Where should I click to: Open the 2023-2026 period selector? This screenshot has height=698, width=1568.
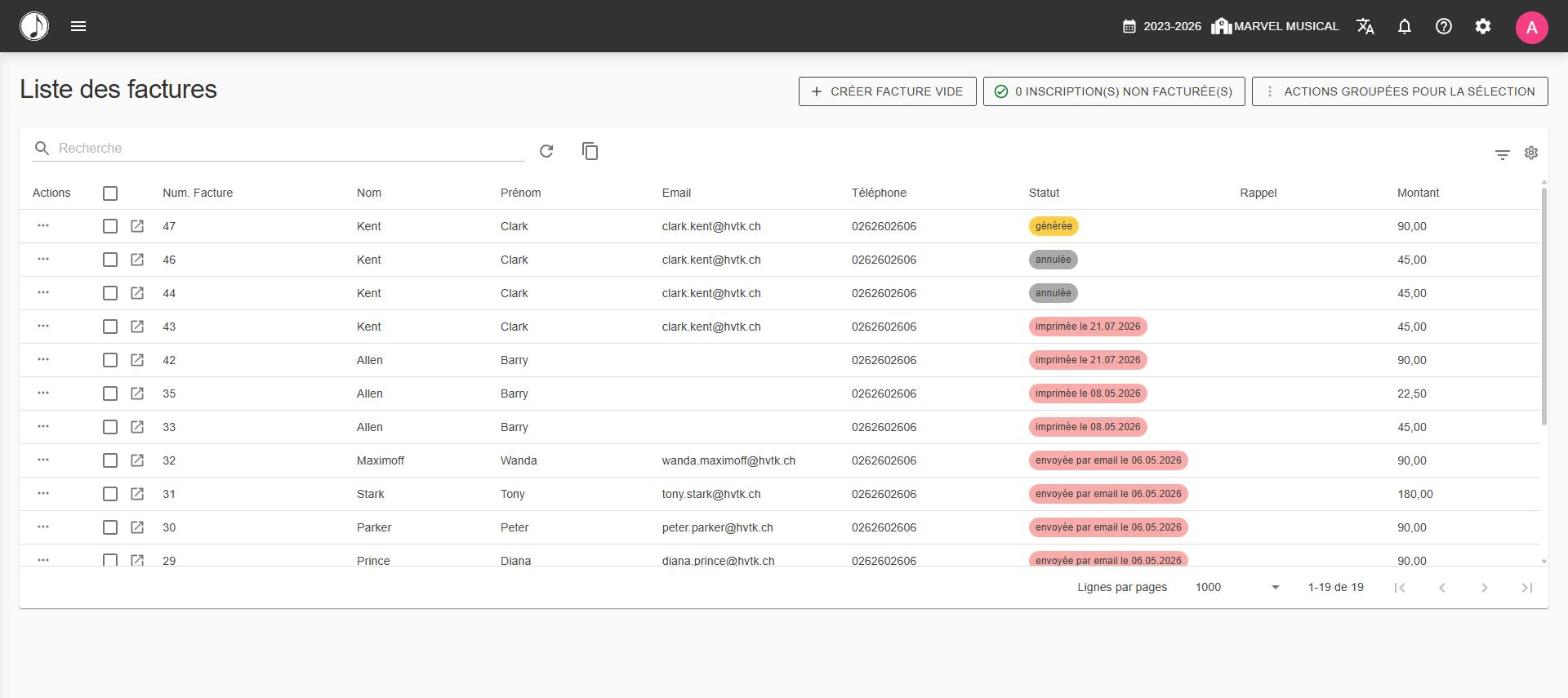point(1162,26)
